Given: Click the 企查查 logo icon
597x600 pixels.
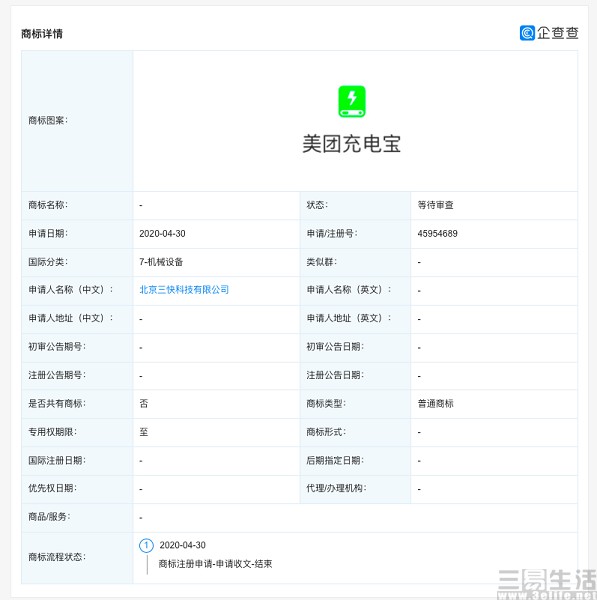Looking at the screenshot, I should (x=527, y=33).
